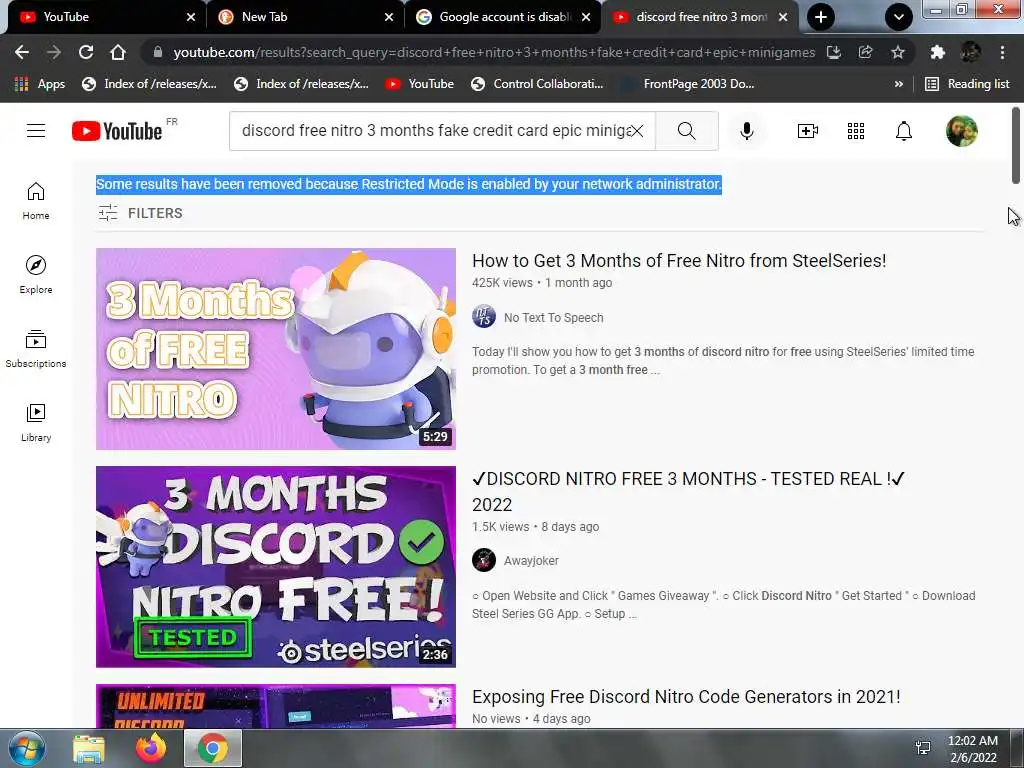Open the Create video camera icon
Screen dimensions: 1024x768
pos(808,131)
